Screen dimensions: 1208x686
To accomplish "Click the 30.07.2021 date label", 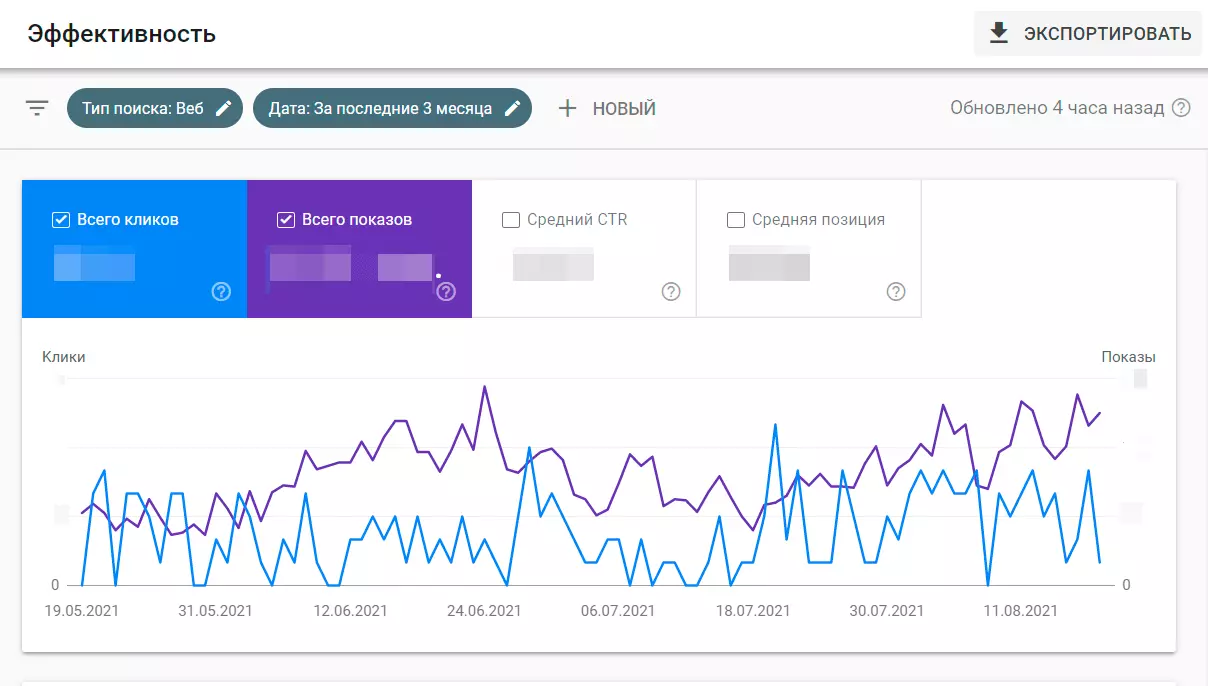I will [x=886, y=610].
